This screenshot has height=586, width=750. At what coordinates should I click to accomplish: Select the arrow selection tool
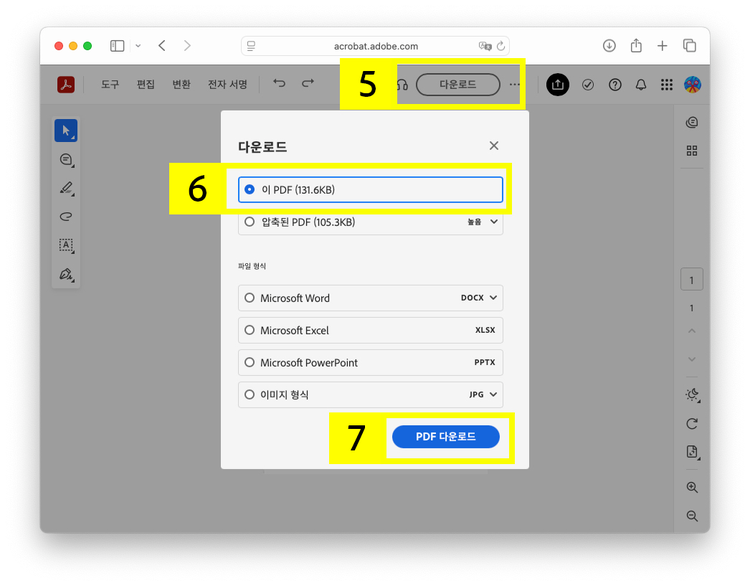pyautogui.click(x=66, y=131)
